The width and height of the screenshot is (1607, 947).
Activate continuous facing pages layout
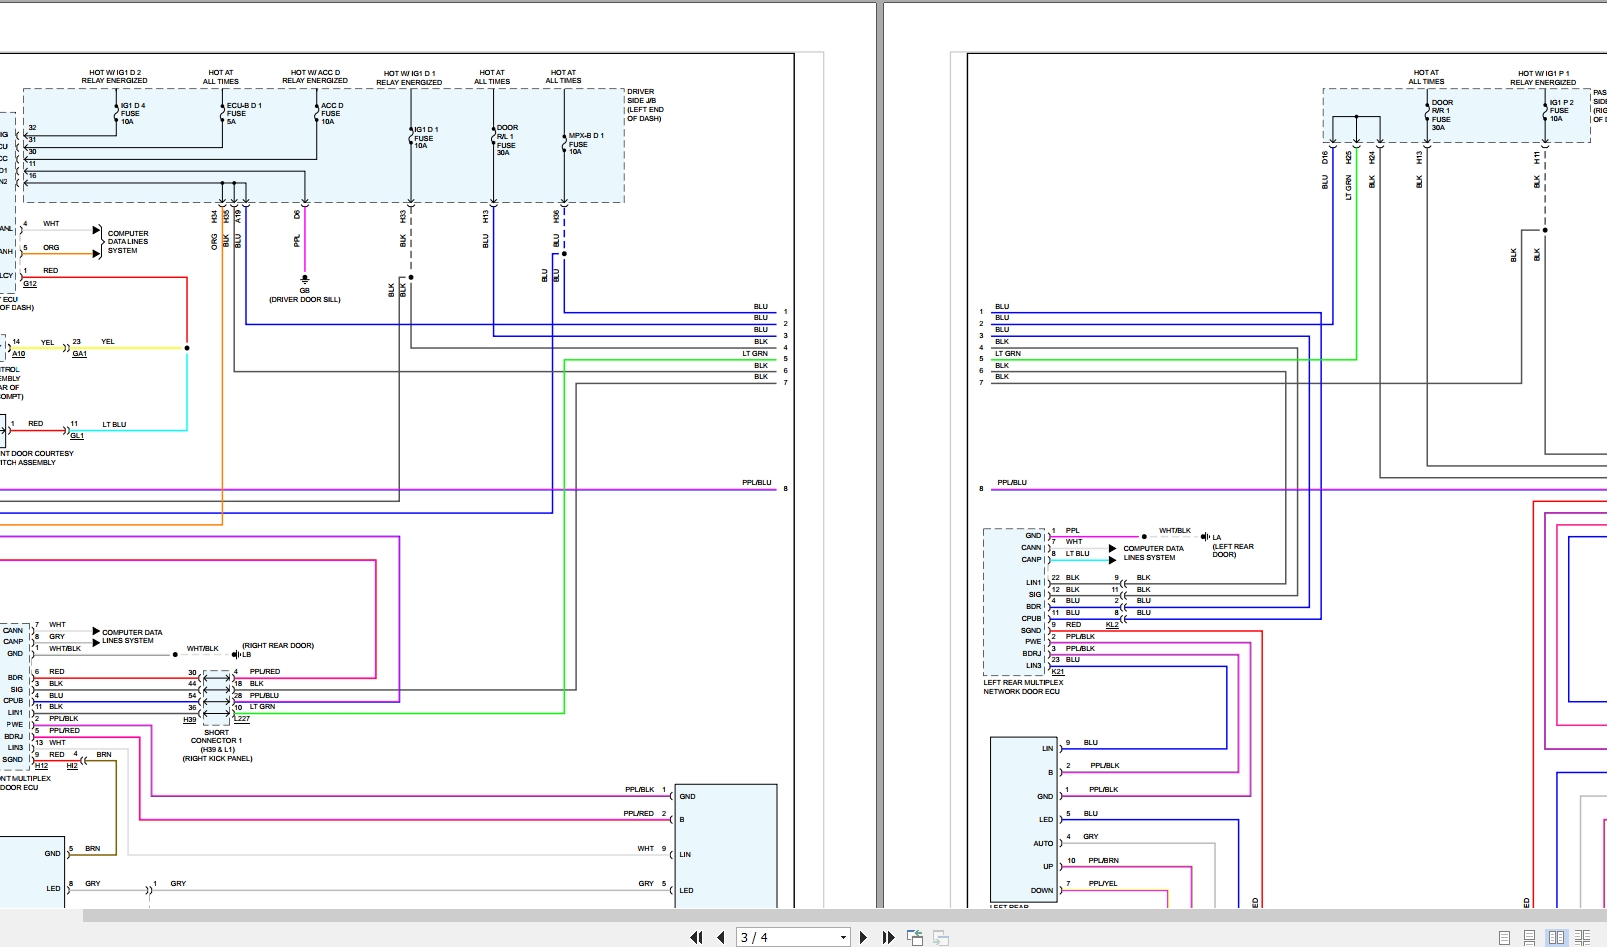point(1583,937)
